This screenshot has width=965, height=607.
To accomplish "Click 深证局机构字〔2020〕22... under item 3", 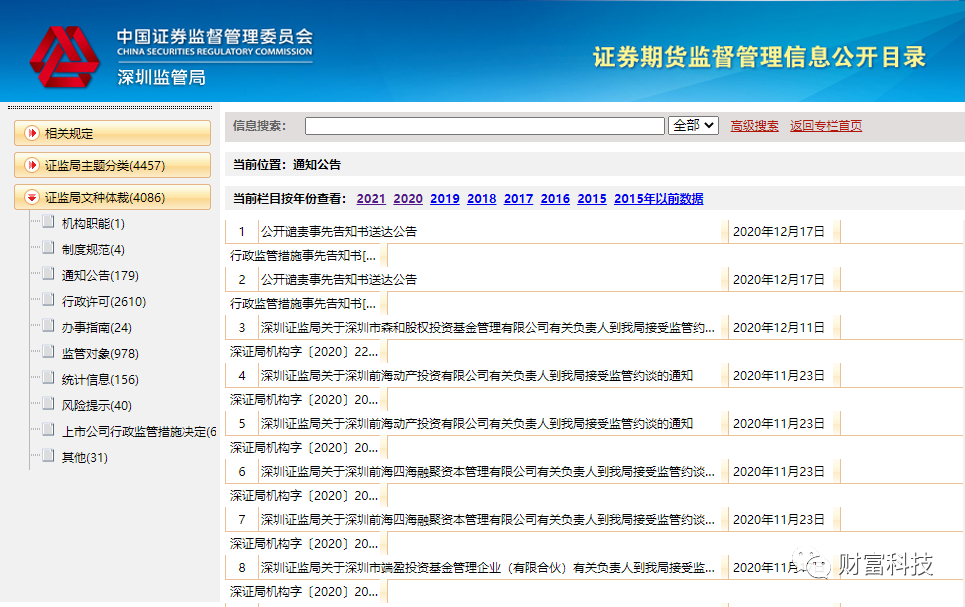I will [304, 352].
